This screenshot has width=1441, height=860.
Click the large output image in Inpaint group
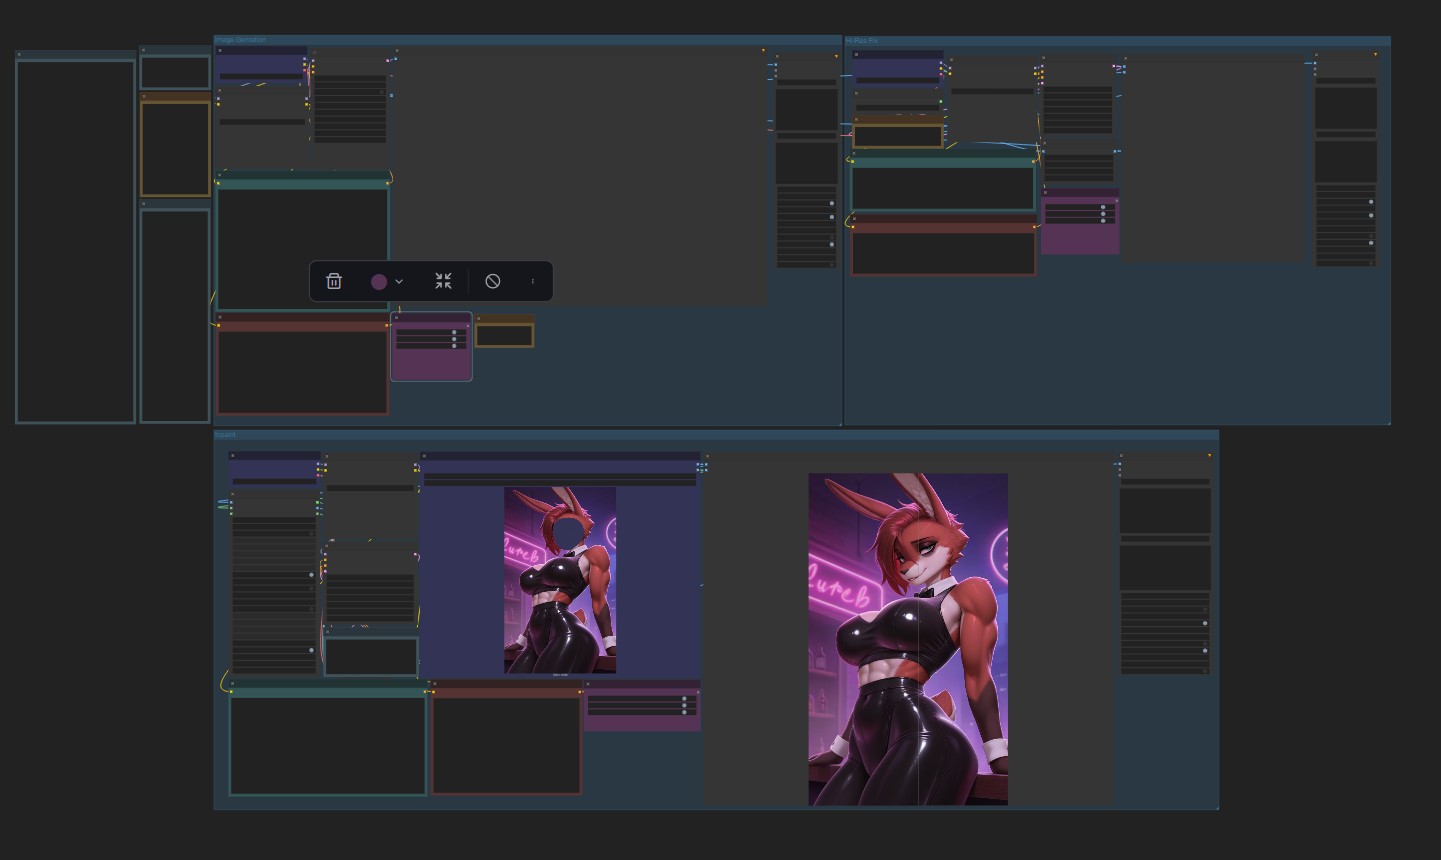click(908, 639)
